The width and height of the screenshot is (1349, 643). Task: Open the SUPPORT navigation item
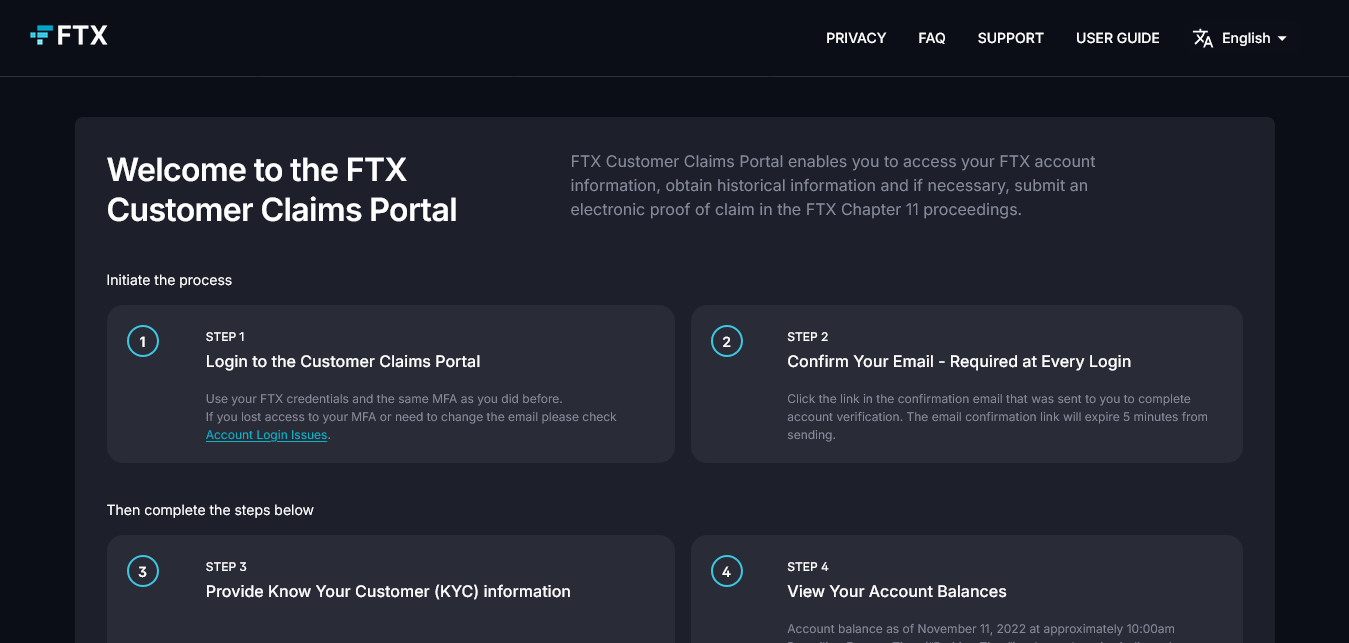(1011, 38)
